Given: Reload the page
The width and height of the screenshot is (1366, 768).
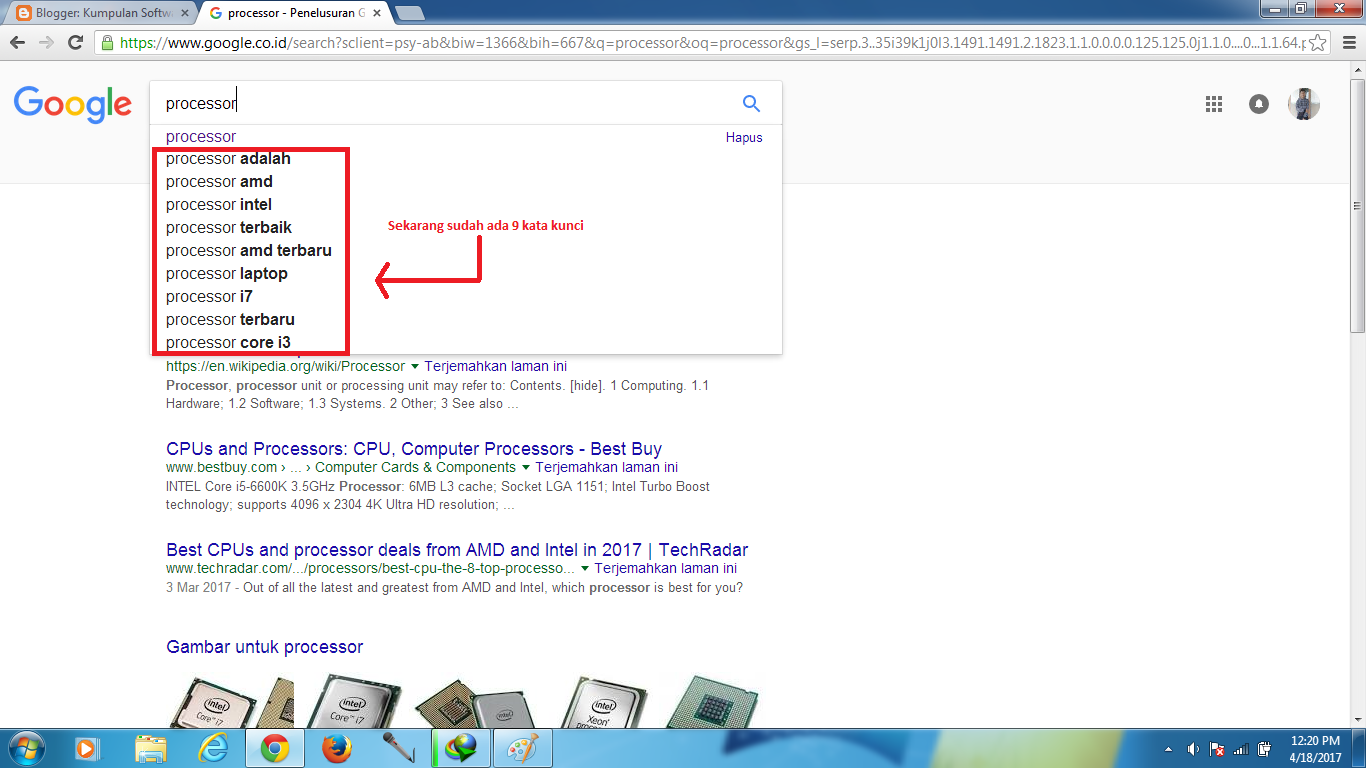Looking at the screenshot, I should [x=75, y=43].
